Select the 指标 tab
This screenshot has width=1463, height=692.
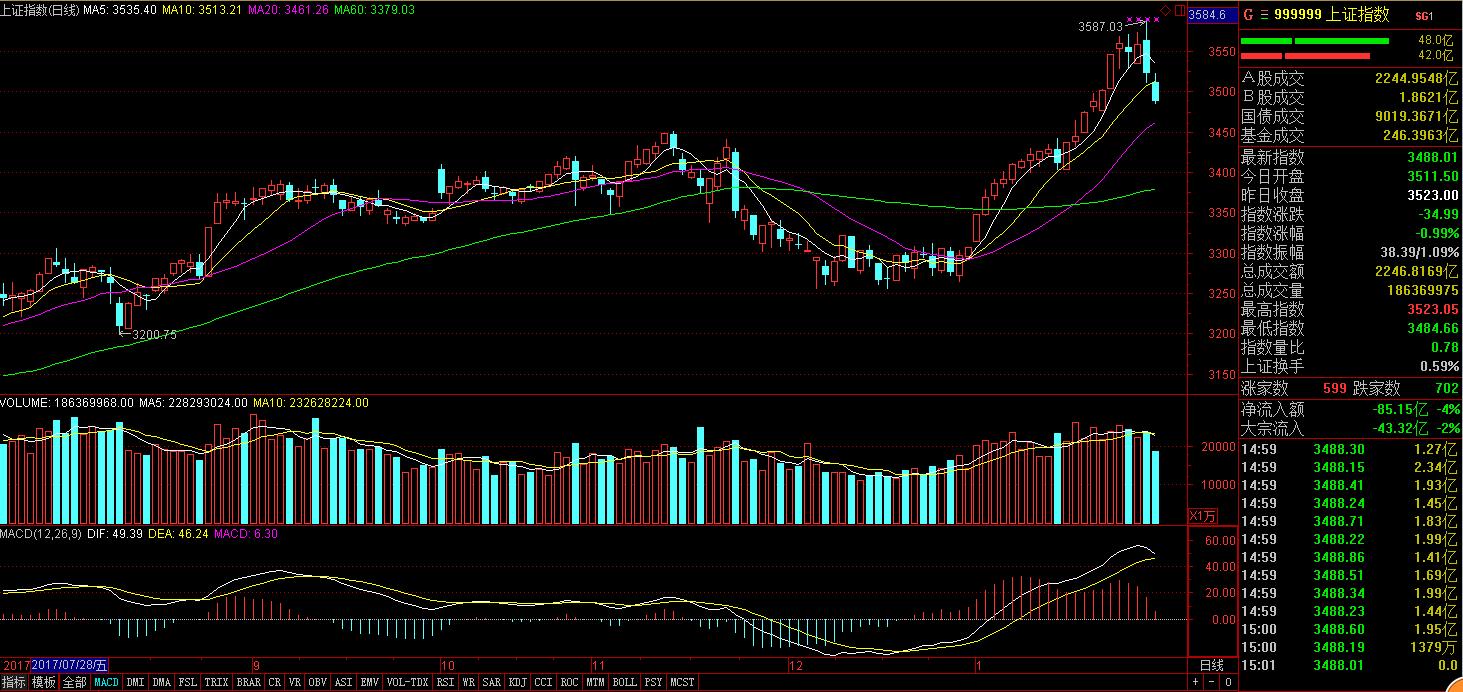click(x=14, y=682)
